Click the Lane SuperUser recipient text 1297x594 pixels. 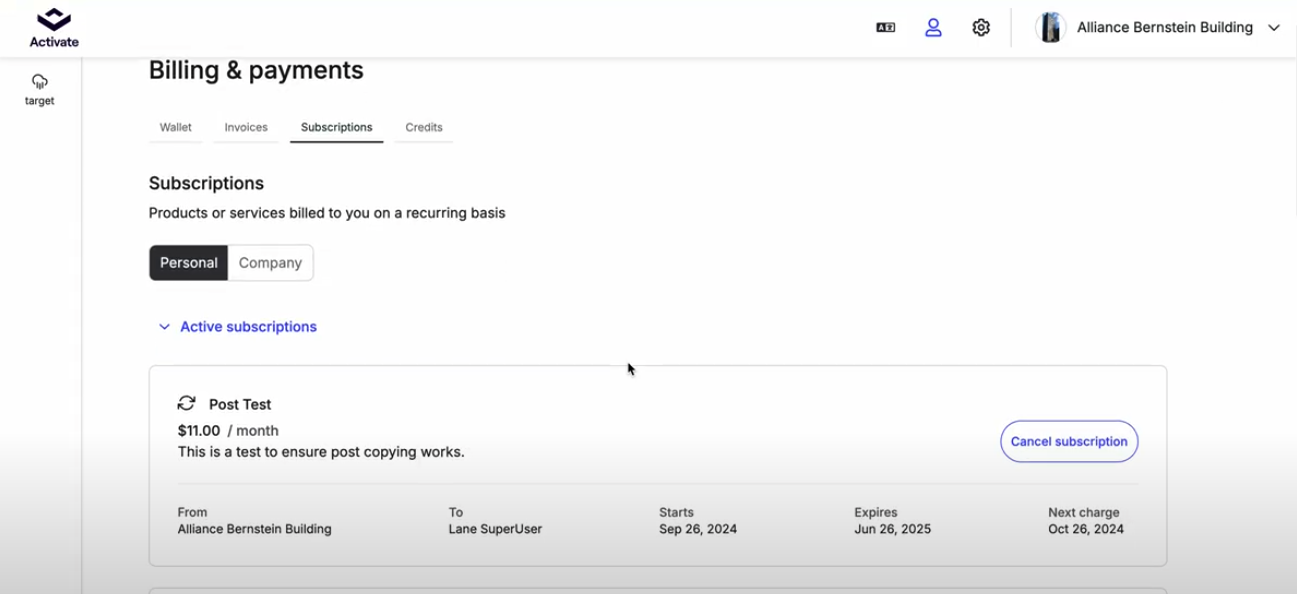495,529
